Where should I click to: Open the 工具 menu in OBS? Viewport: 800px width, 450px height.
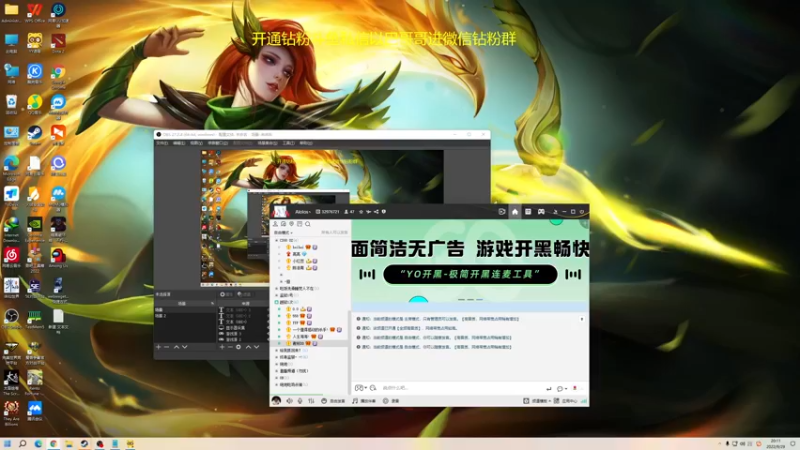coord(288,143)
